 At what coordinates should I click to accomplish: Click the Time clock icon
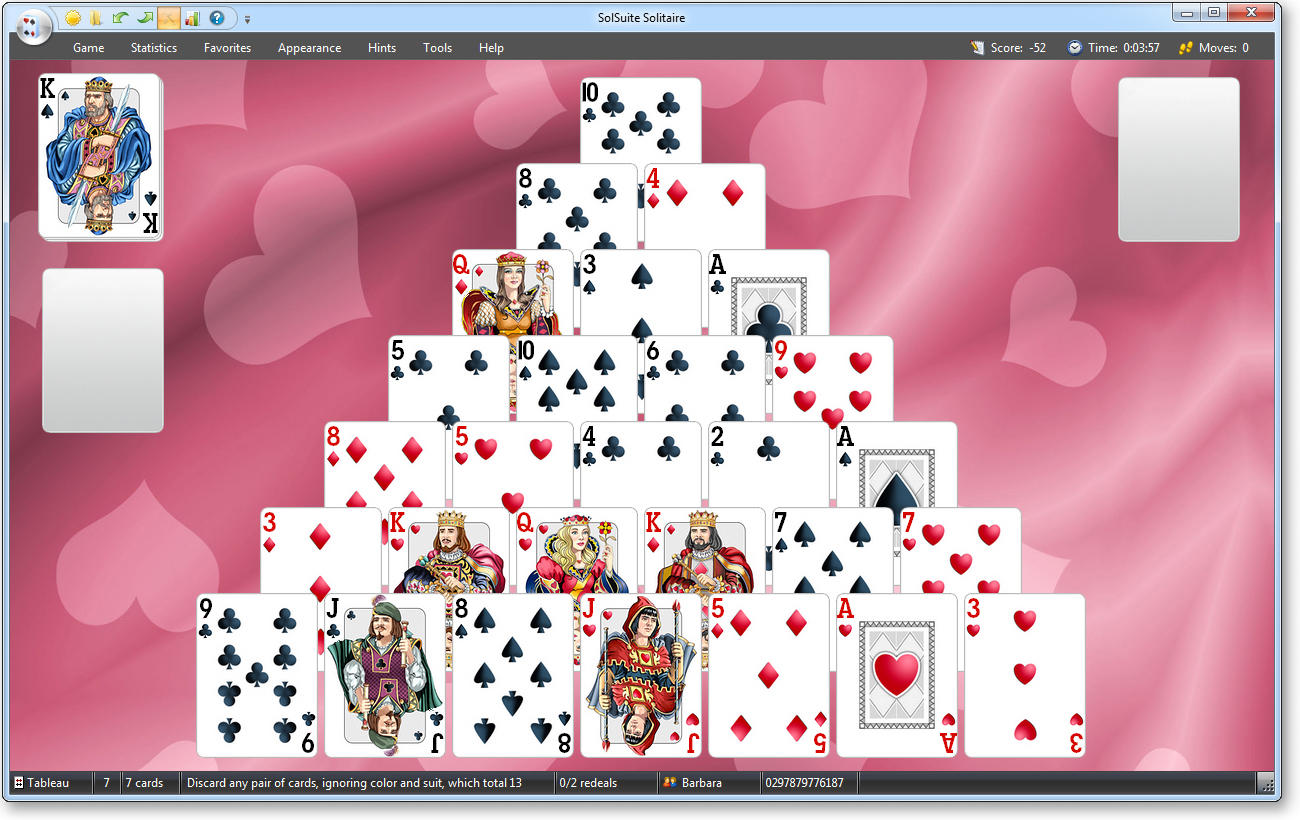1074,47
